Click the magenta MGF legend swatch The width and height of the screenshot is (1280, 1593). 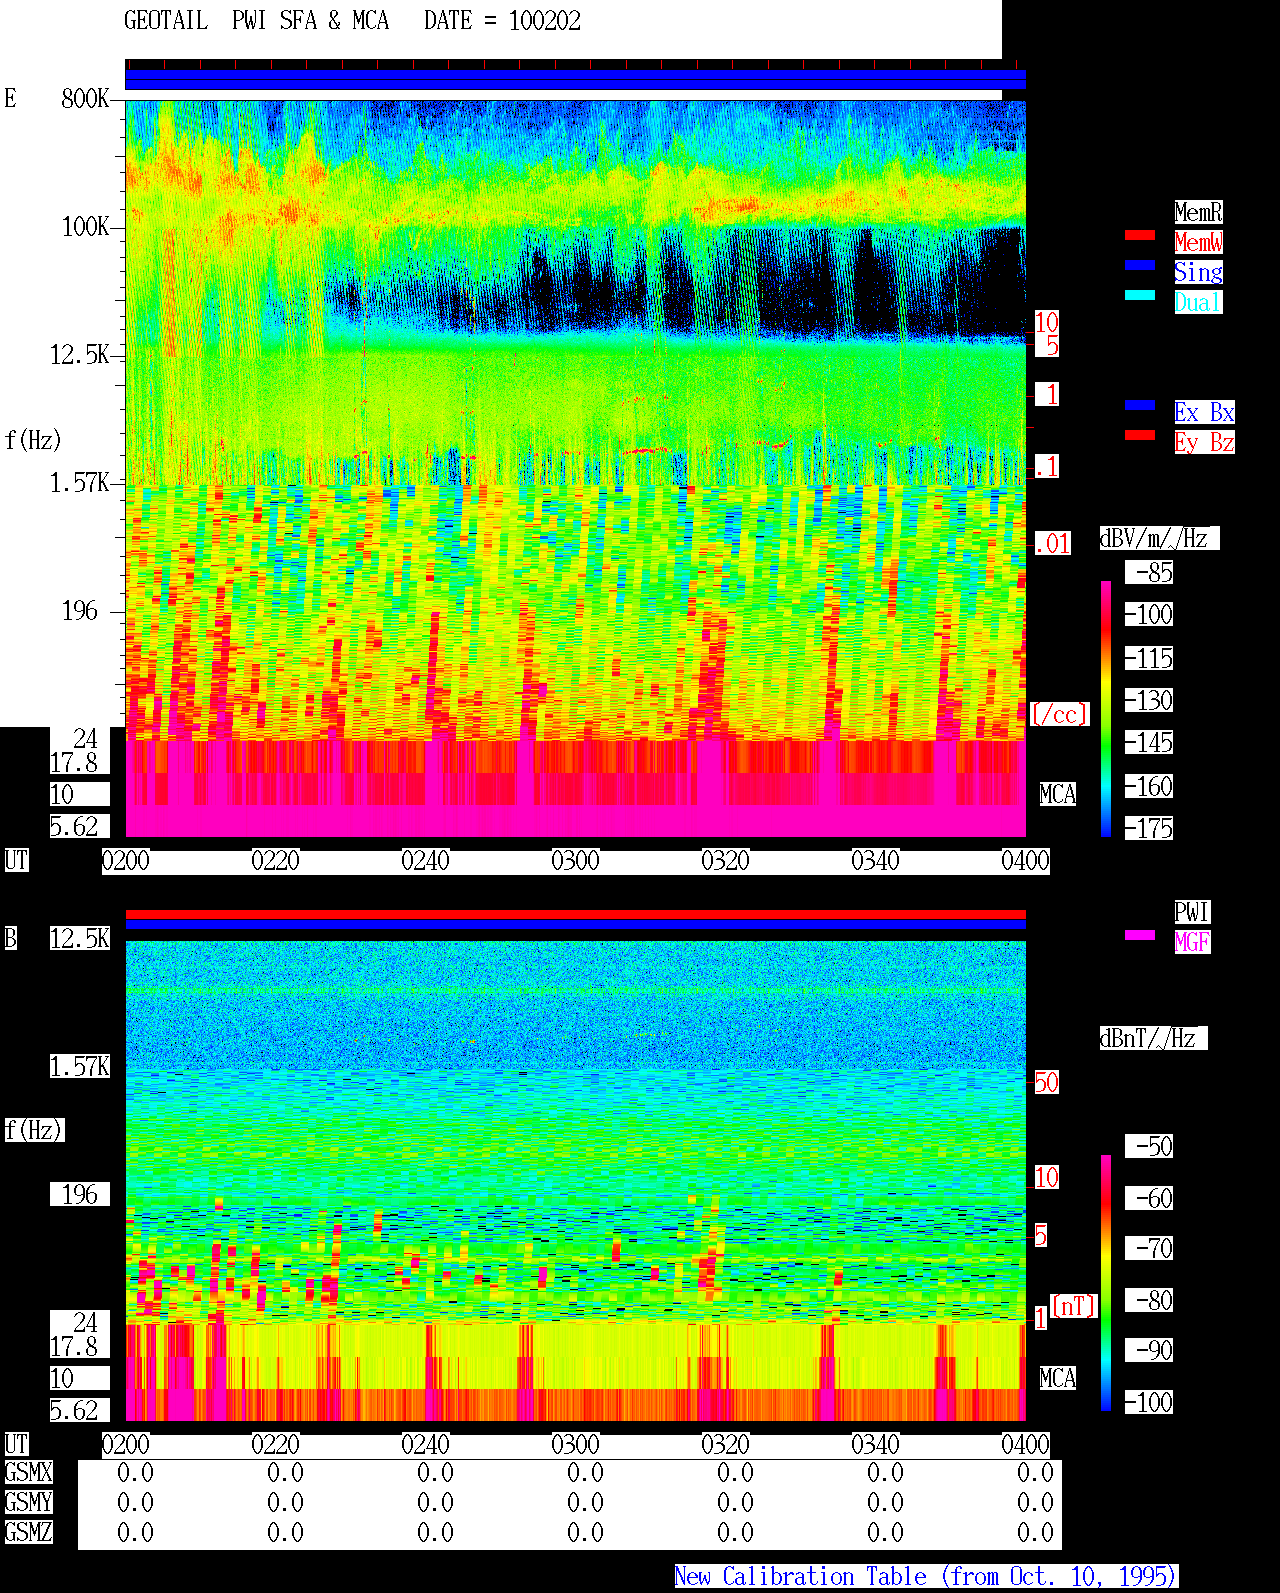pos(1140,935)
